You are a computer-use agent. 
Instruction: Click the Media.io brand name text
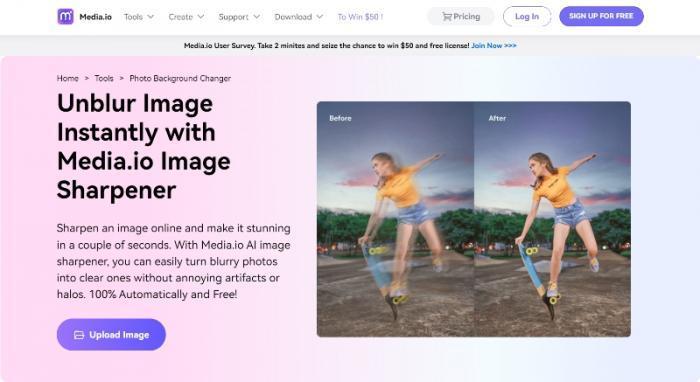[96, 17]
